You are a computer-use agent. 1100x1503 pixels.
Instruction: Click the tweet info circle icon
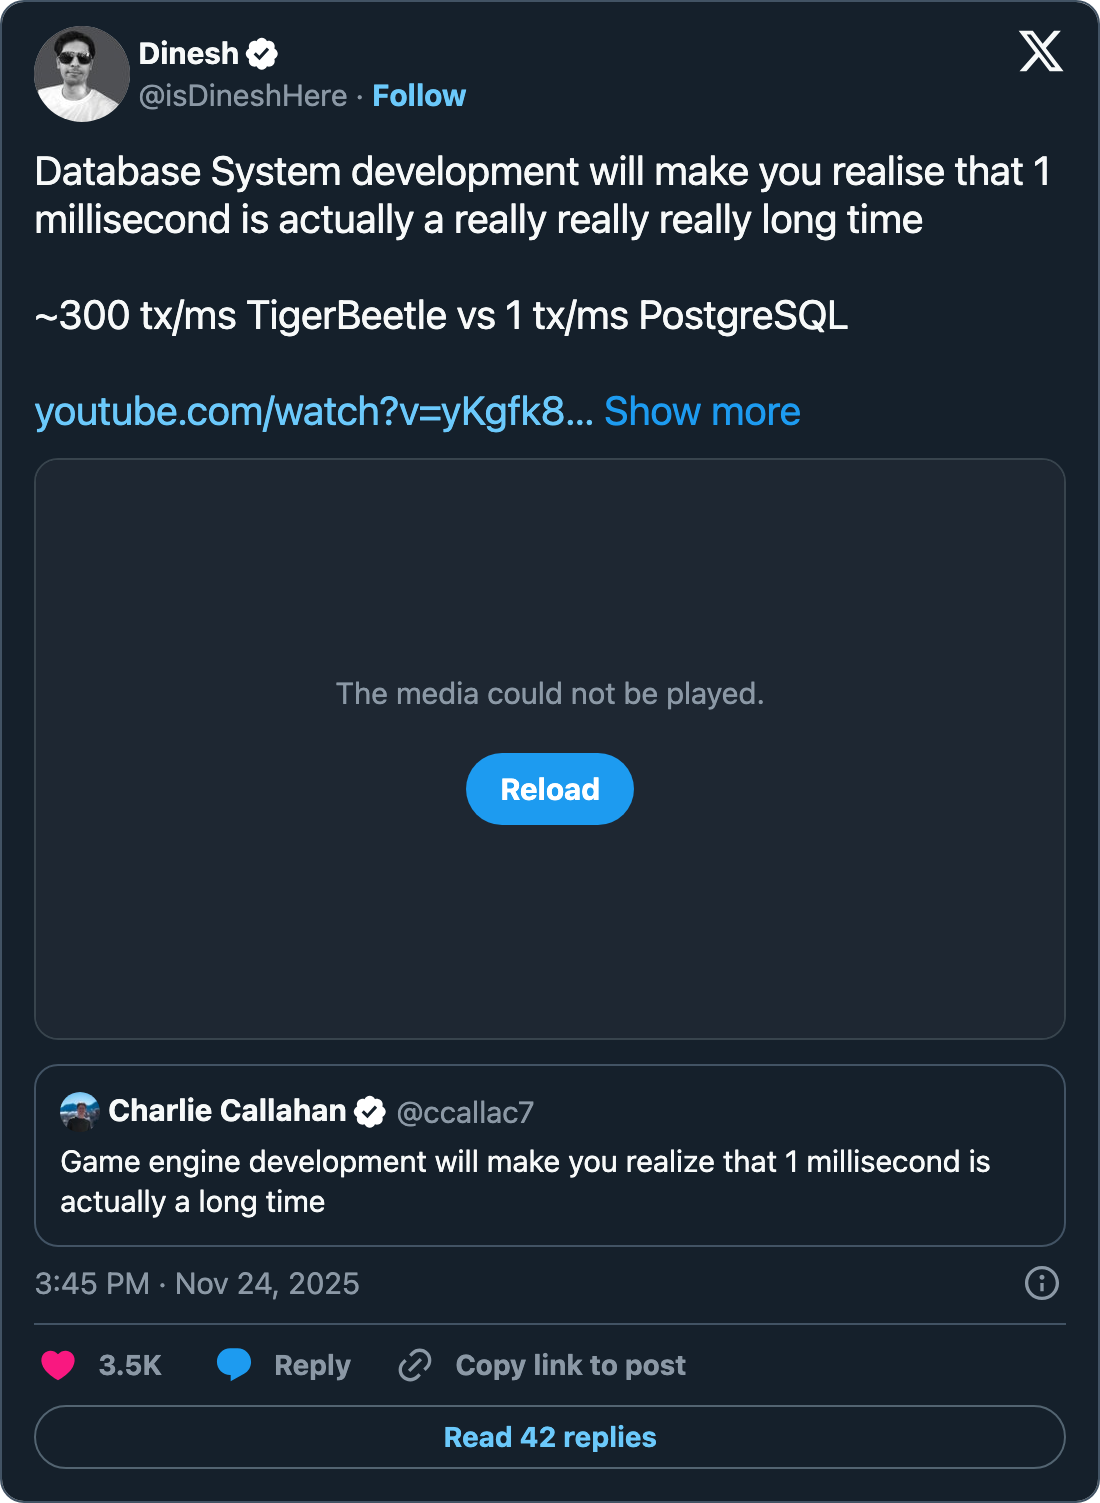coord(1041,1283)
